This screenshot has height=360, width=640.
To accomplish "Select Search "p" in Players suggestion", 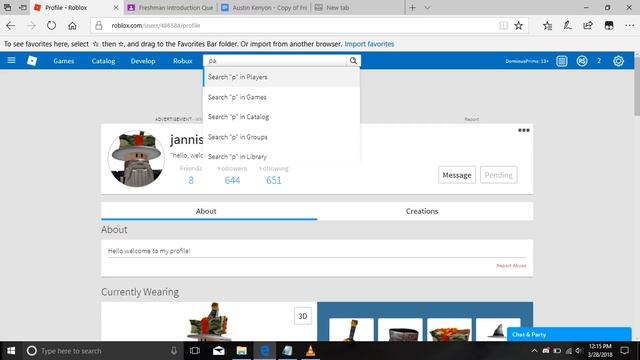I will (x=281, y=77).
